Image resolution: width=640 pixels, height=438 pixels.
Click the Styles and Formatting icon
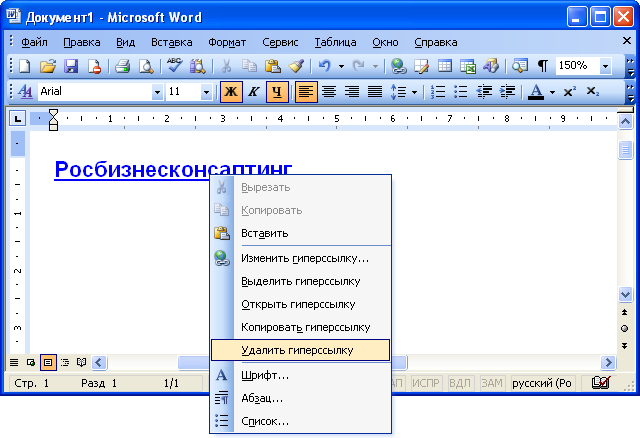coord(25,91)
